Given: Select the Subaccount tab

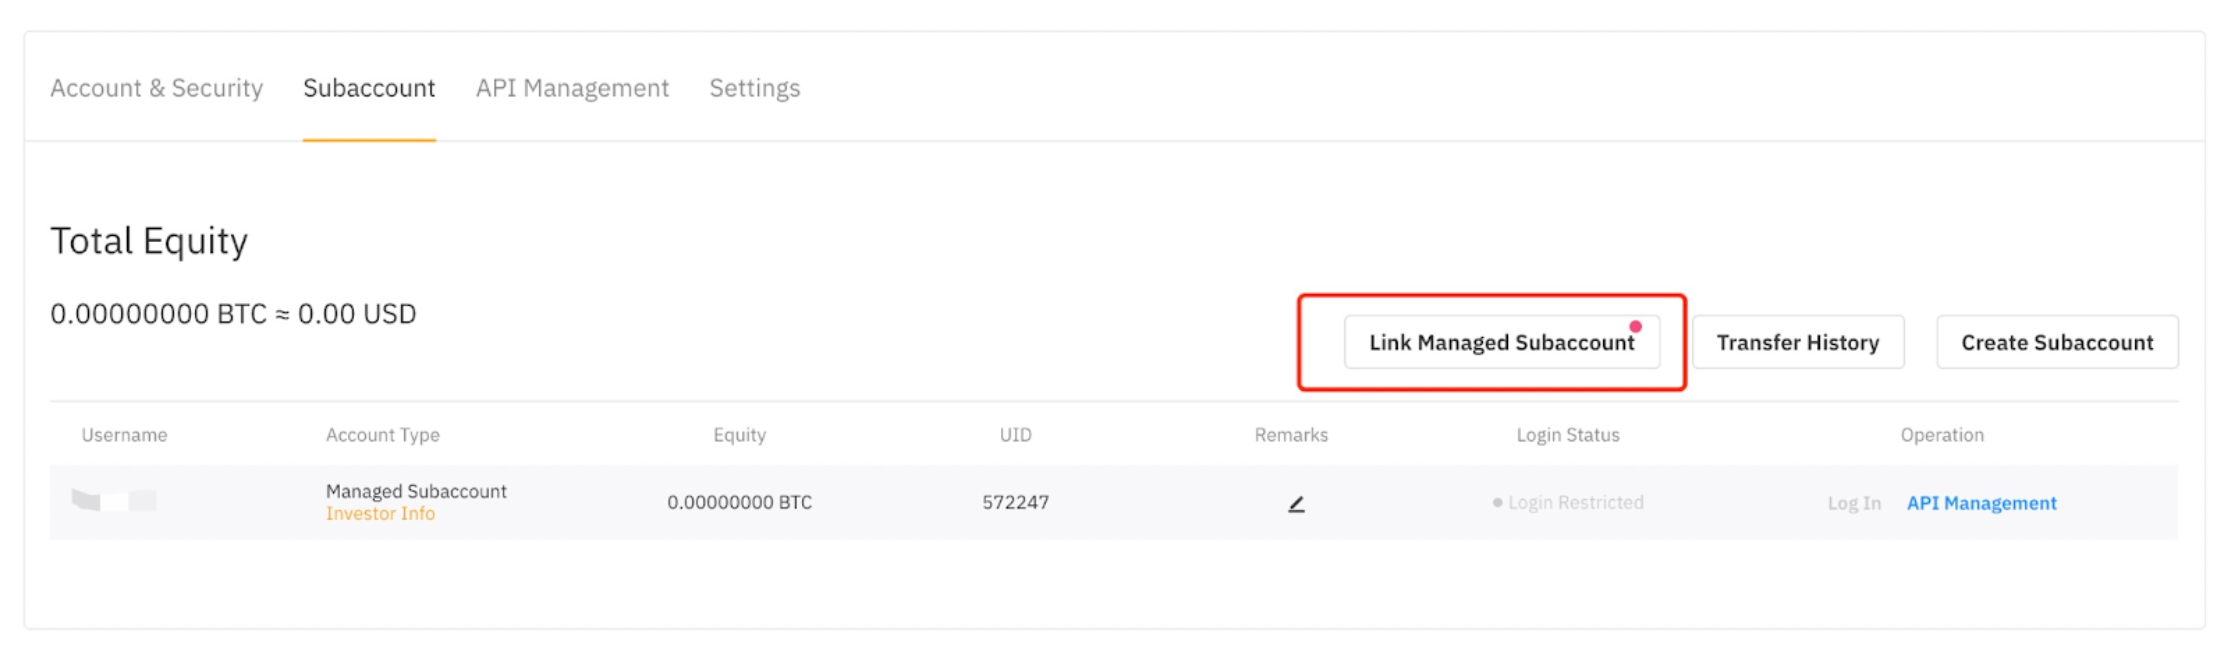Looking at the screenshot, I should 369,88.
